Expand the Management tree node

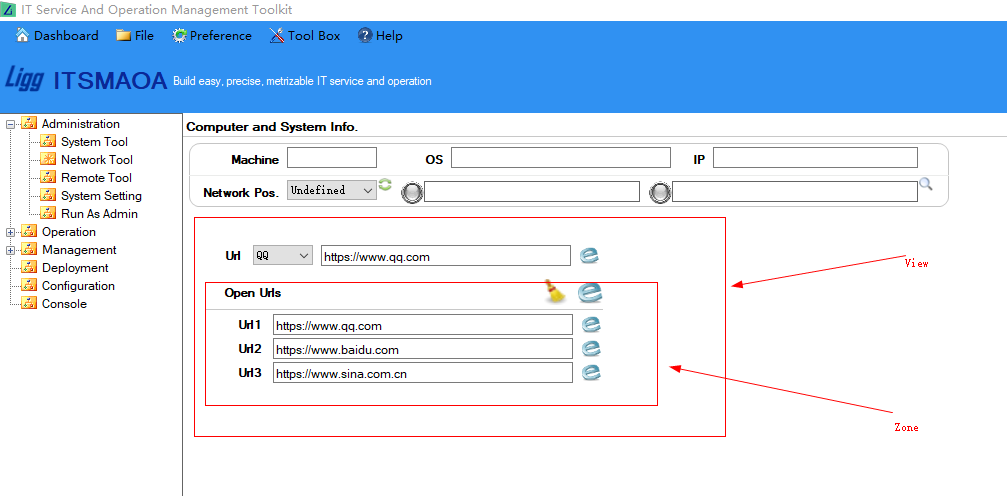[10, 251]
